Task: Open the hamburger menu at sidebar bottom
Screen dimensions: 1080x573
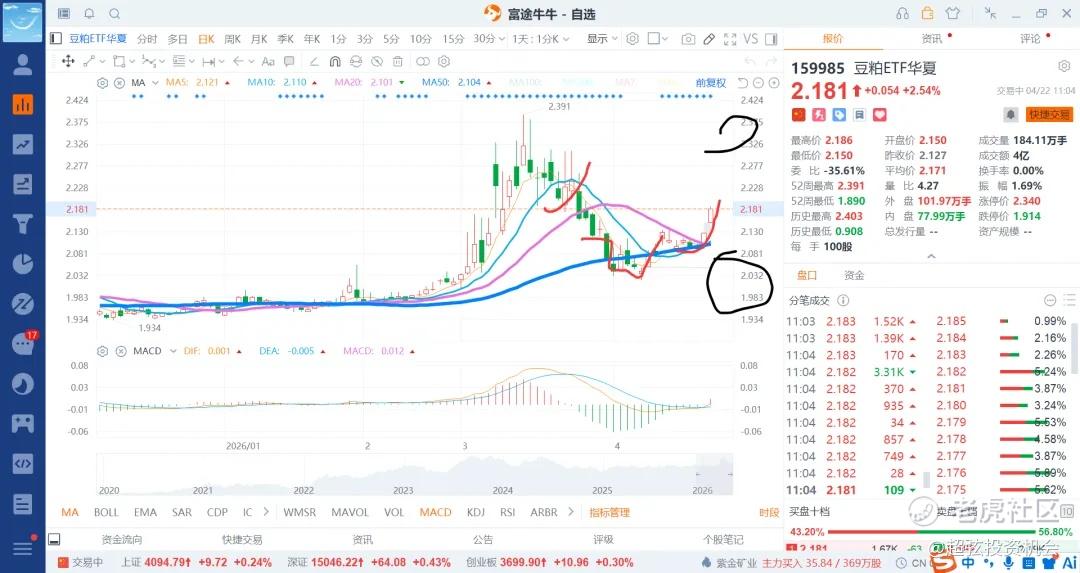Action: click(x=22, y=548)
